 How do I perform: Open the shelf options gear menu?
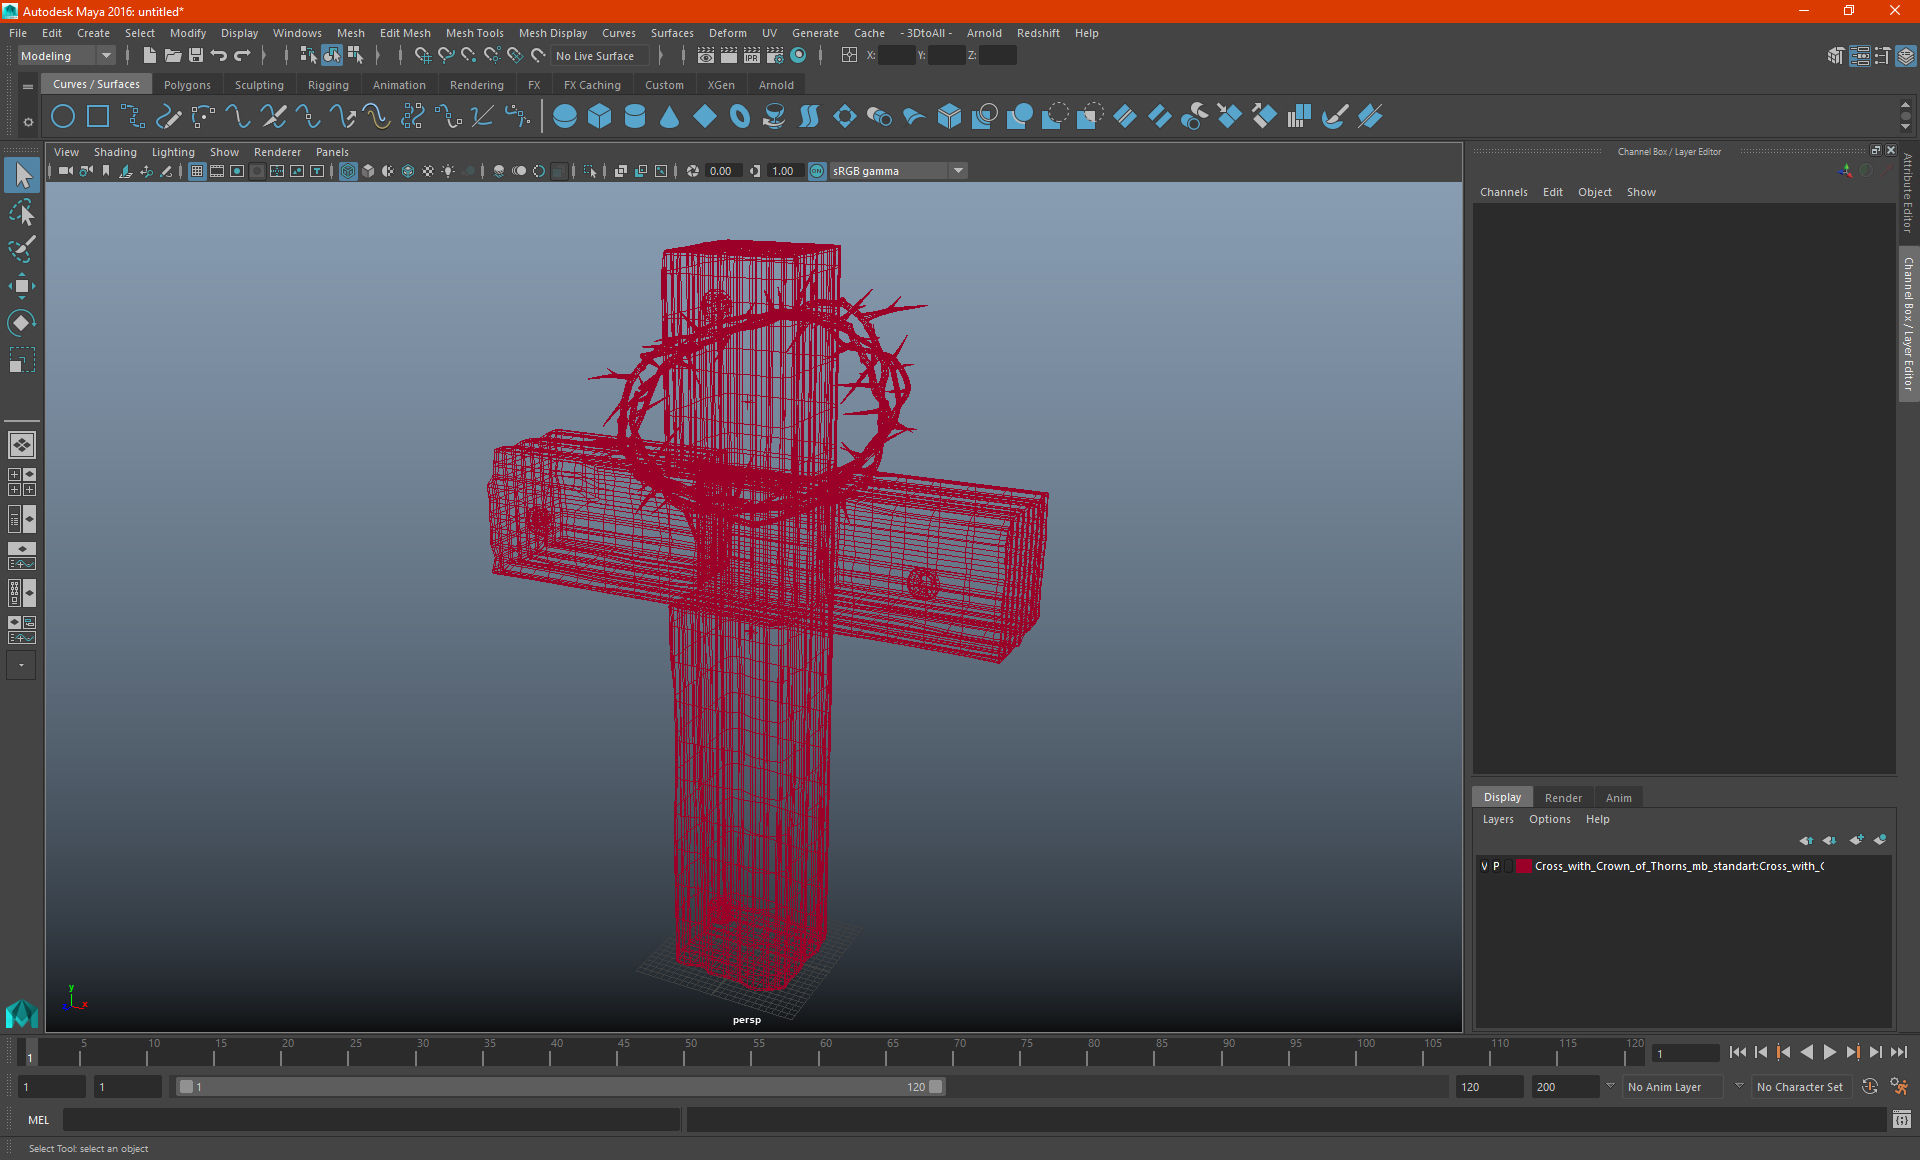coord(28,122)
